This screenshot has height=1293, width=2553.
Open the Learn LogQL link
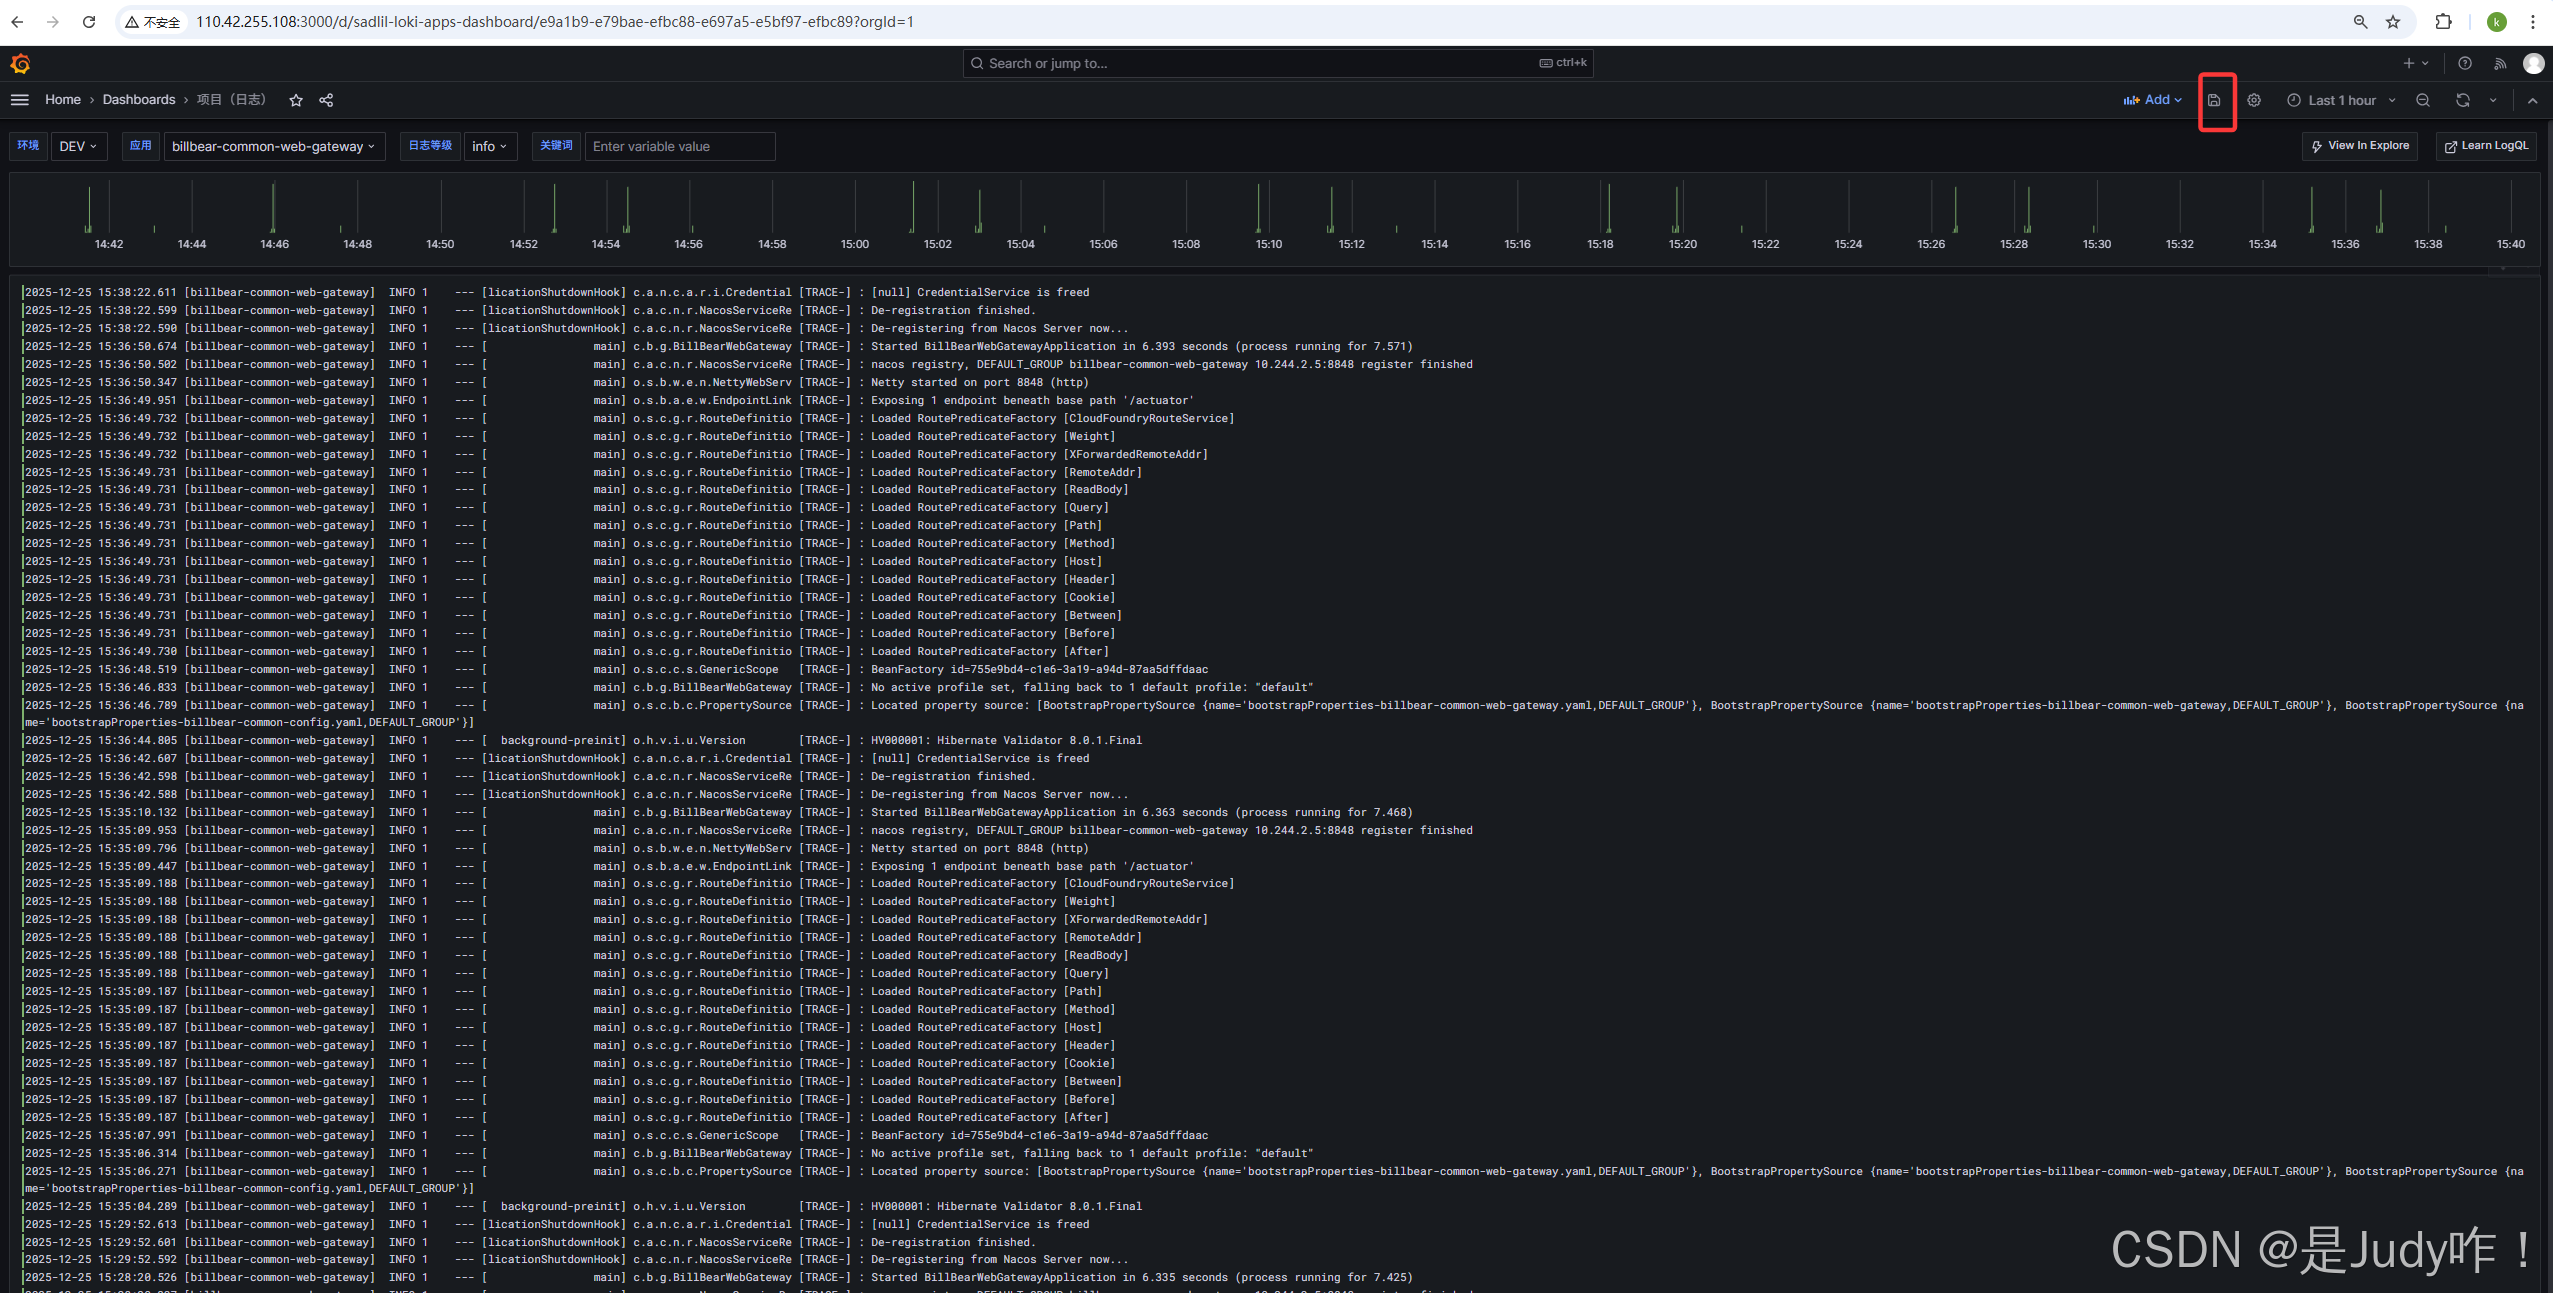click(2486, 146)
